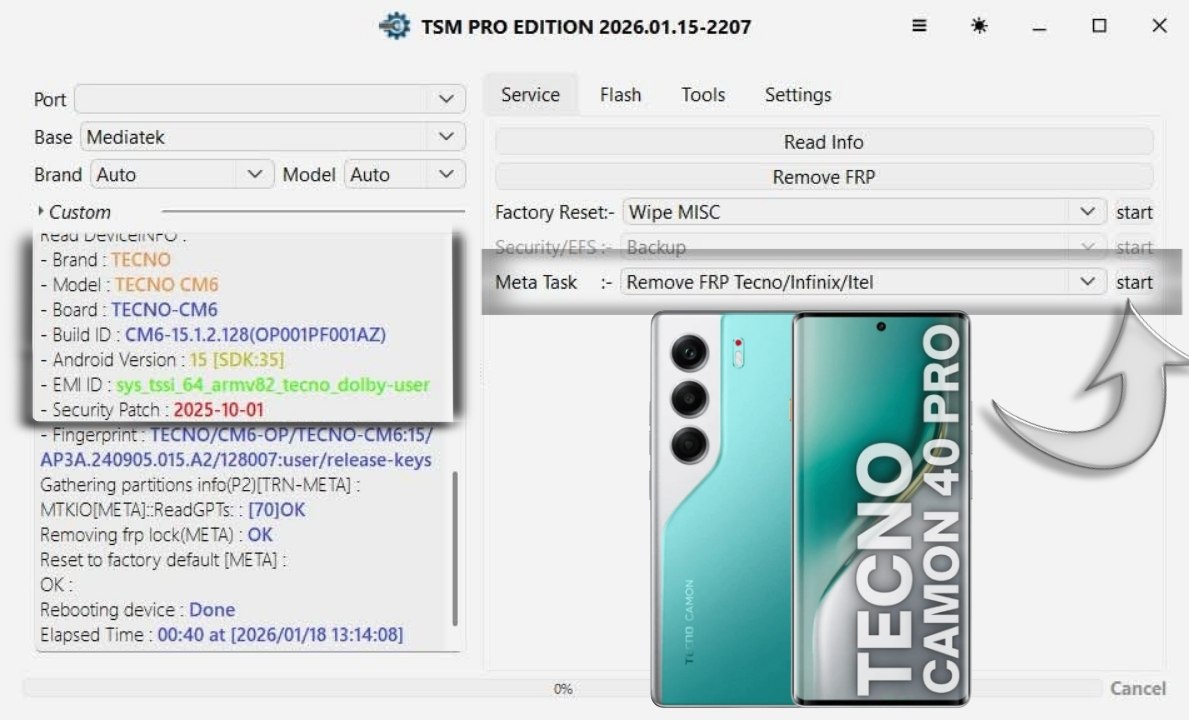The image size is (1189, 720).
Task: Select the 'TECNO CM6' model text
Action: click(166, 284)
